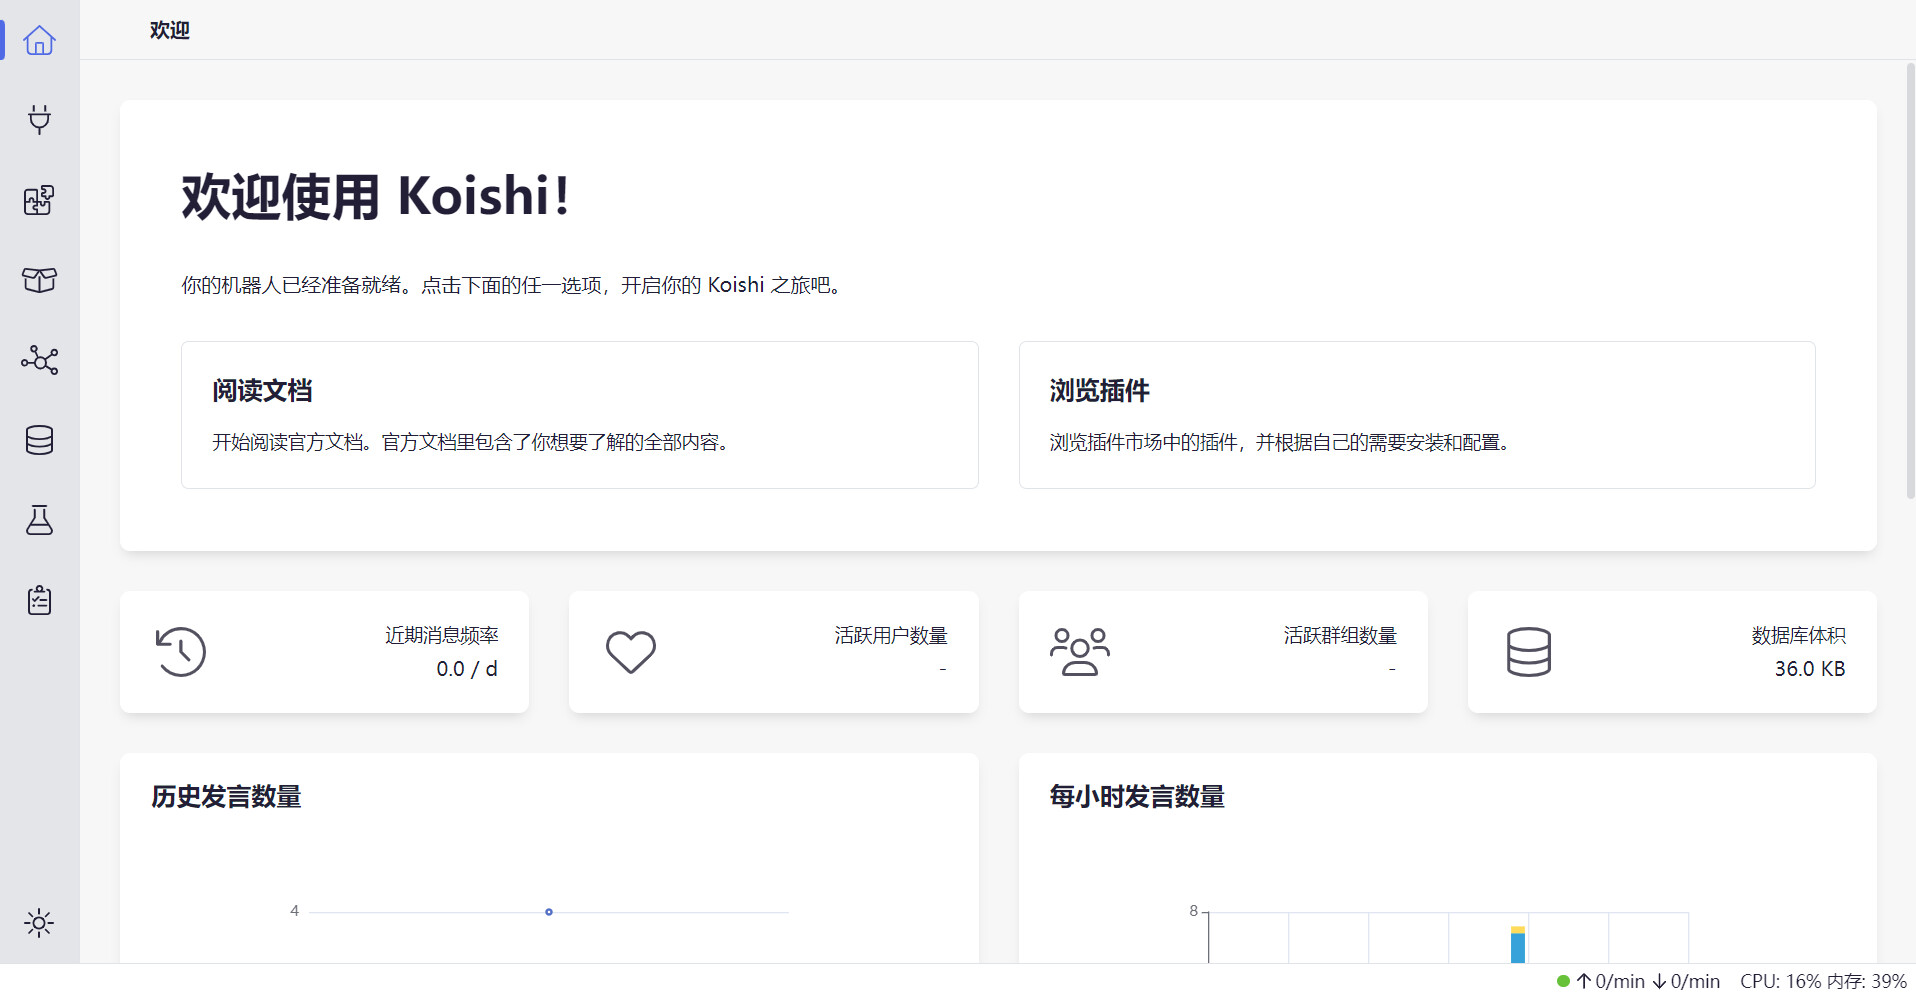Click the 欢迎 page header title
This screenshot has height=997, width=1916.
[170, 30]
